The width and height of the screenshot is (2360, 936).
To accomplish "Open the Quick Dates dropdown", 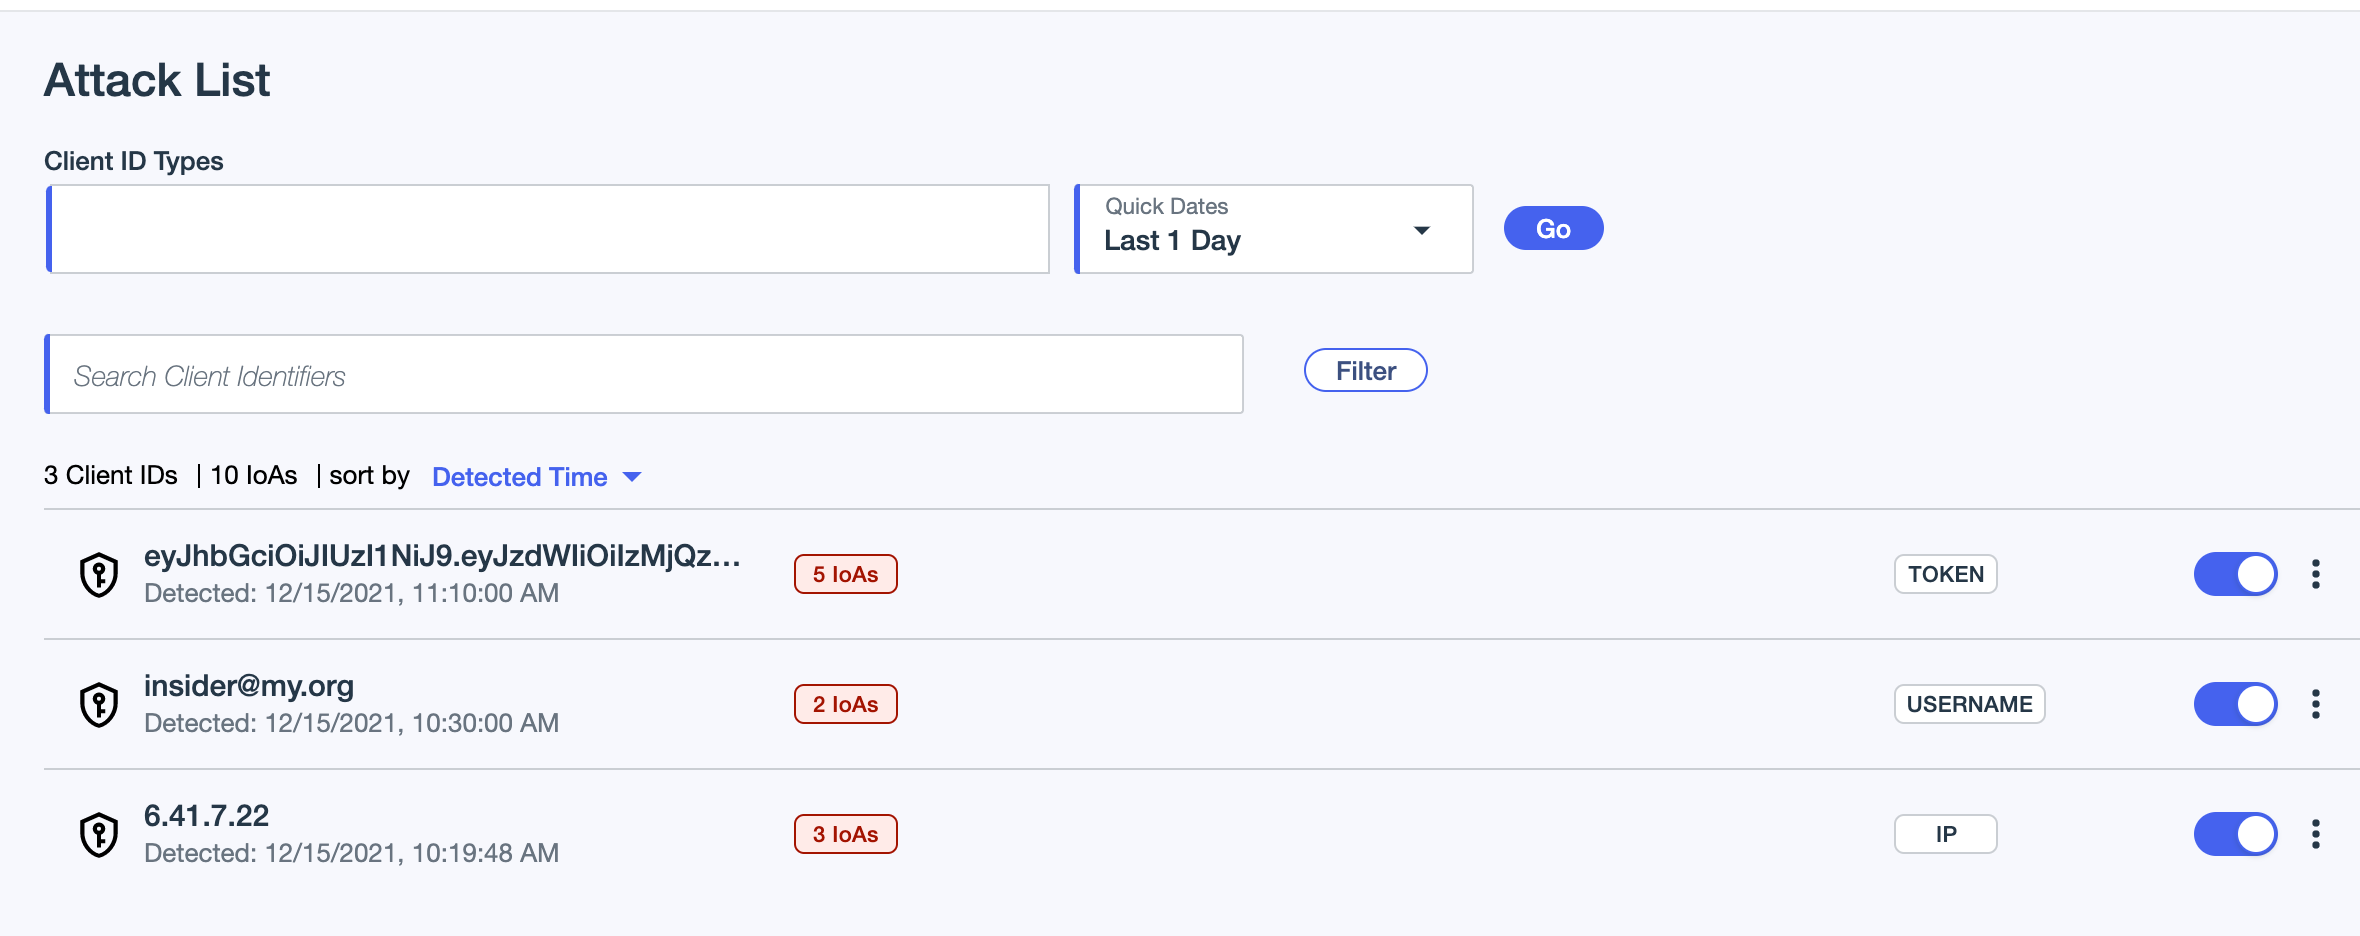I will (x=1273, y=229).
